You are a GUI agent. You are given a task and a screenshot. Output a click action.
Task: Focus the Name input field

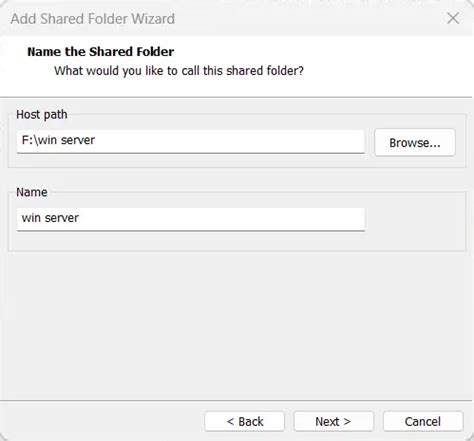coord(191,219)
